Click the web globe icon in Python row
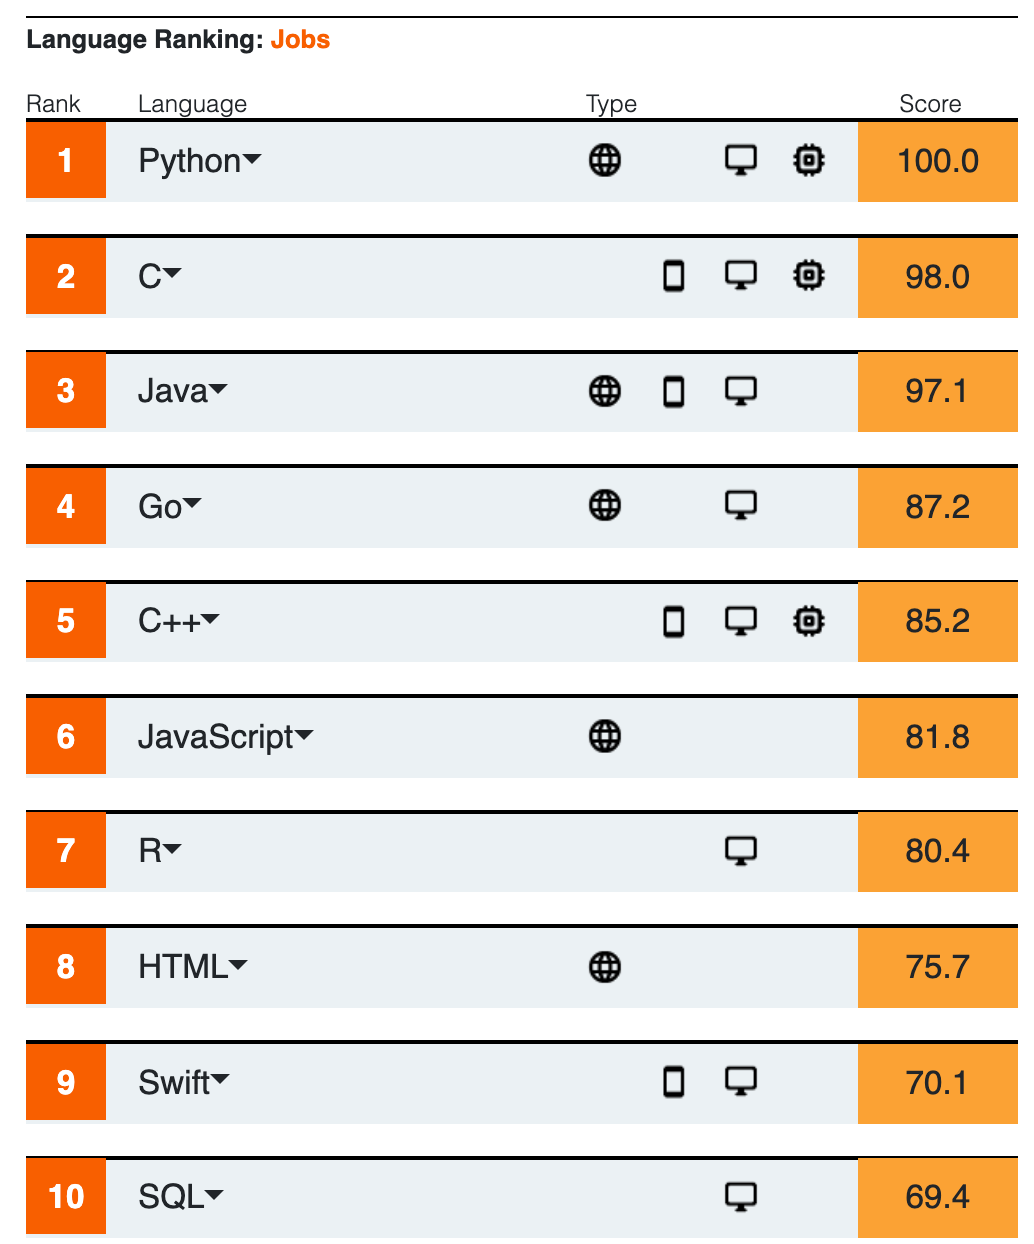This screenshot has height=1244, width=1034. 605,160
